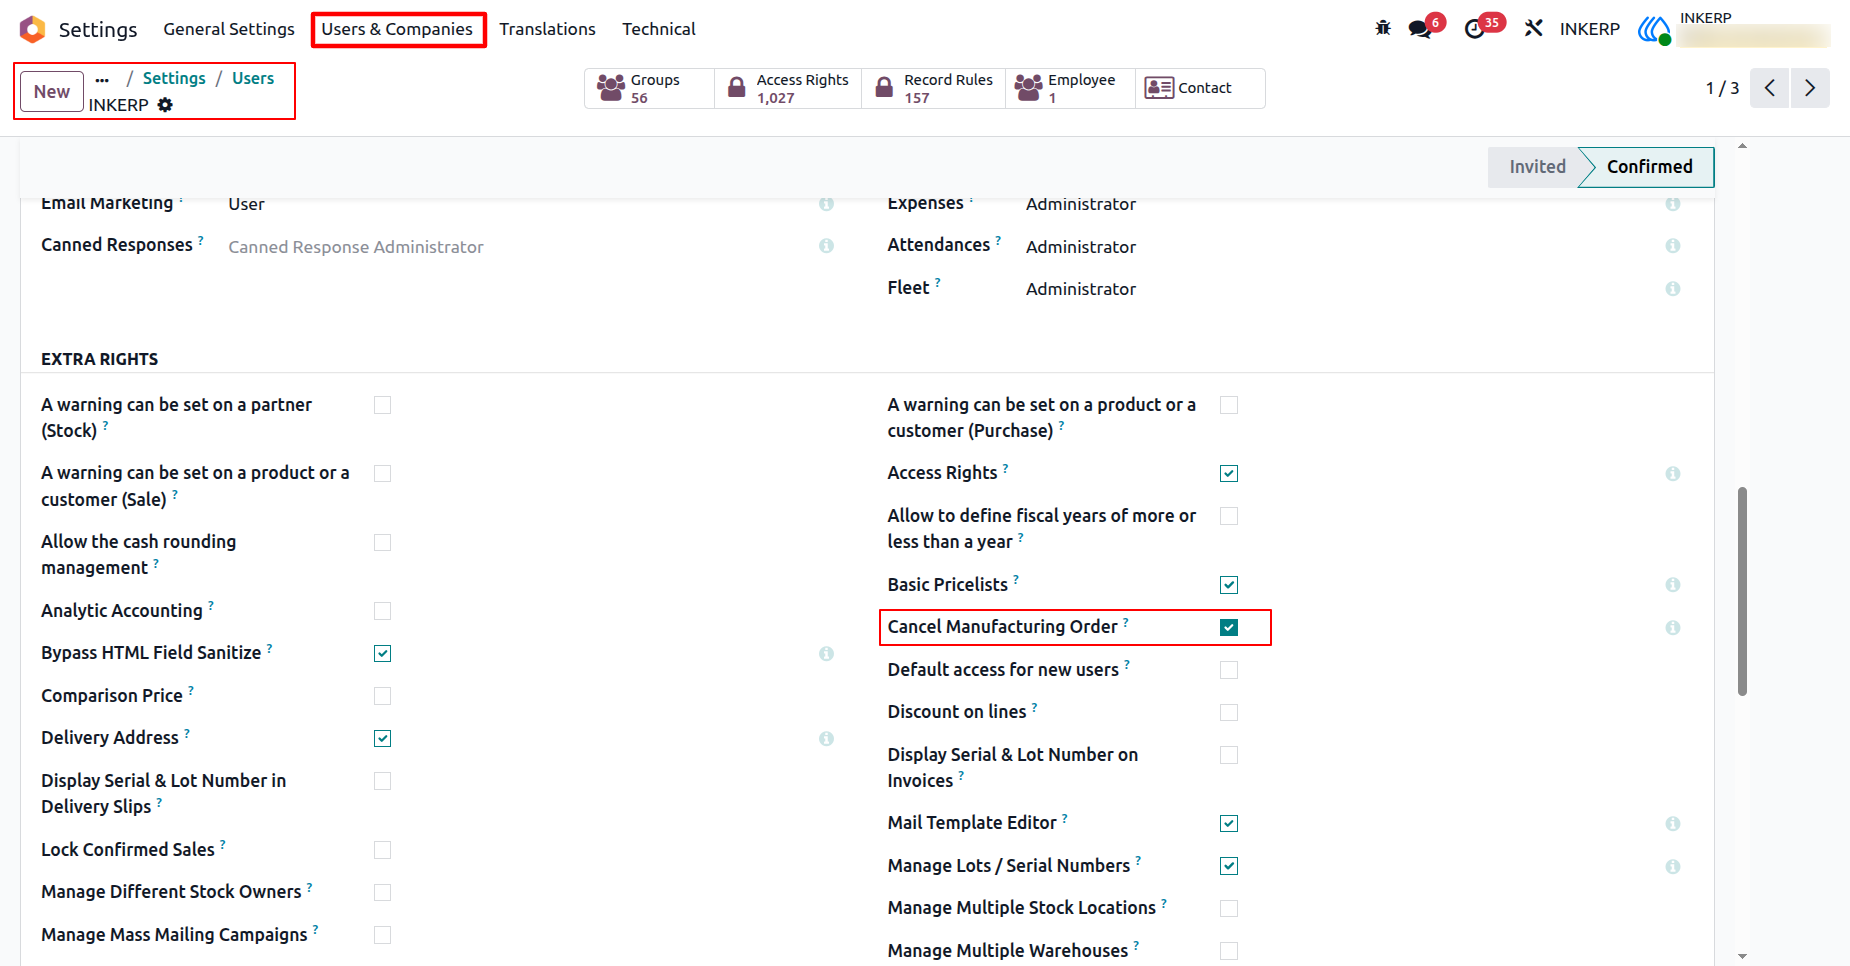This screenshot has width=1850, height=966.
Task: Open the activities clock icon
Action: (1474, 29)
